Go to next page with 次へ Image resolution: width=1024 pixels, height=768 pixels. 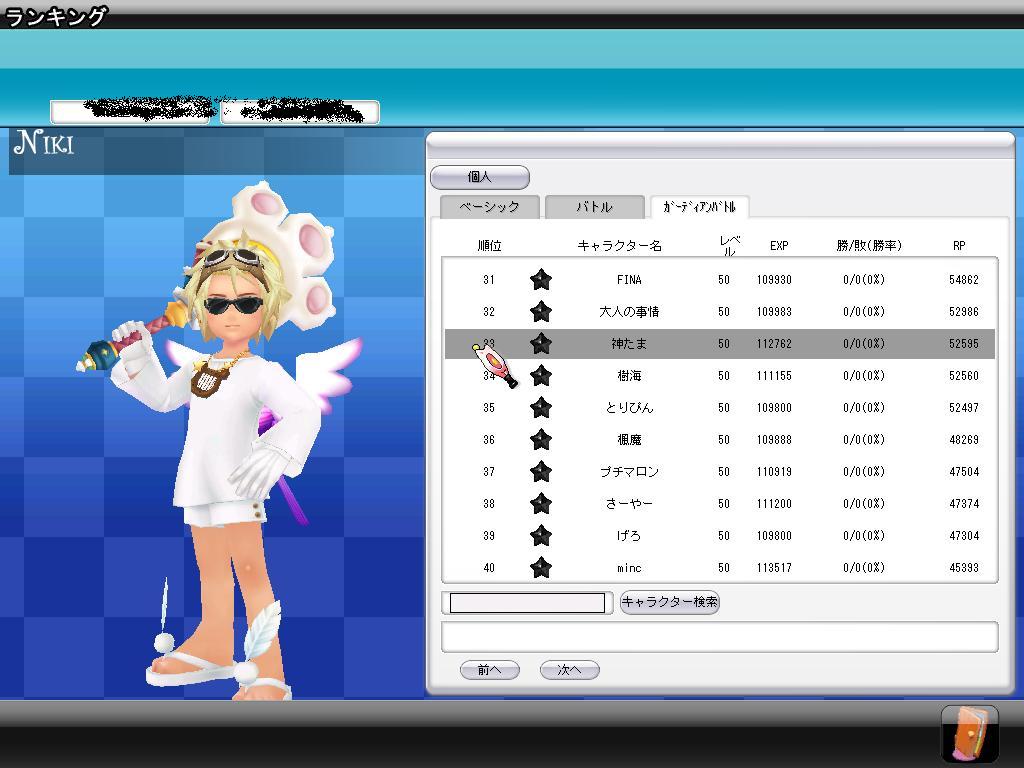click(x=569, y=670)
